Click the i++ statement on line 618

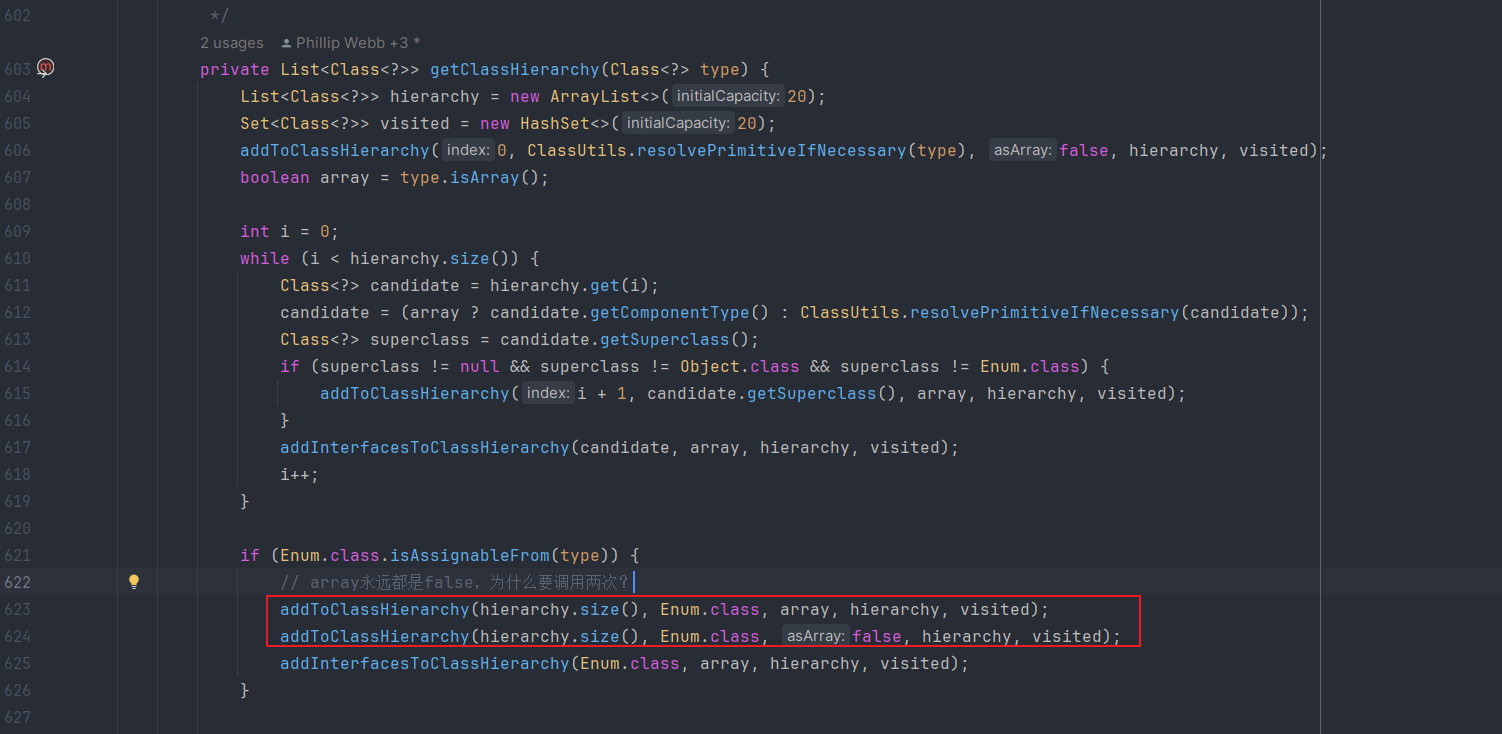click(x=300, y=474)
